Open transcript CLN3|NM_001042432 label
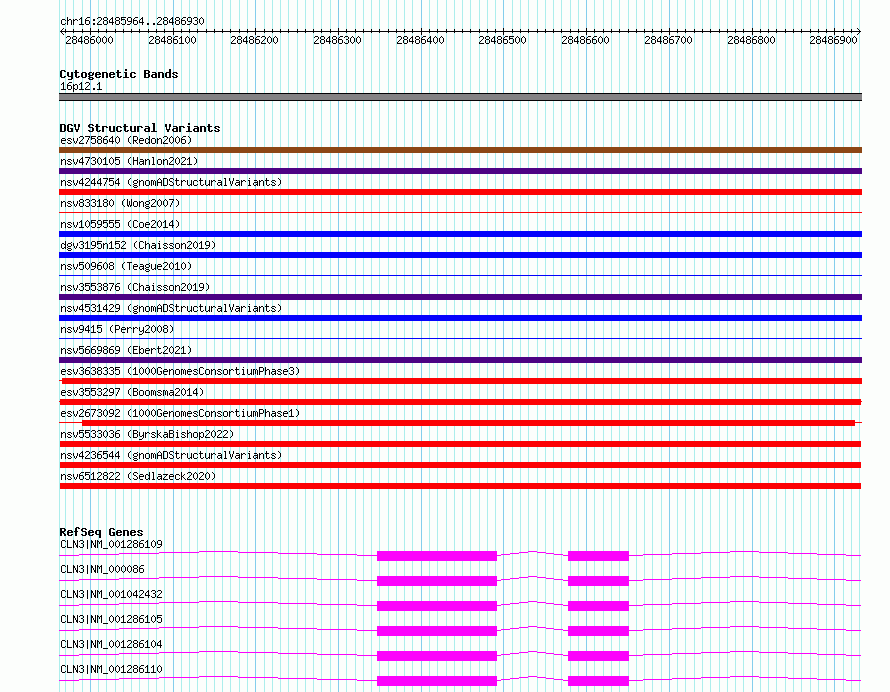Screen dimensions: 890x692 111,594
